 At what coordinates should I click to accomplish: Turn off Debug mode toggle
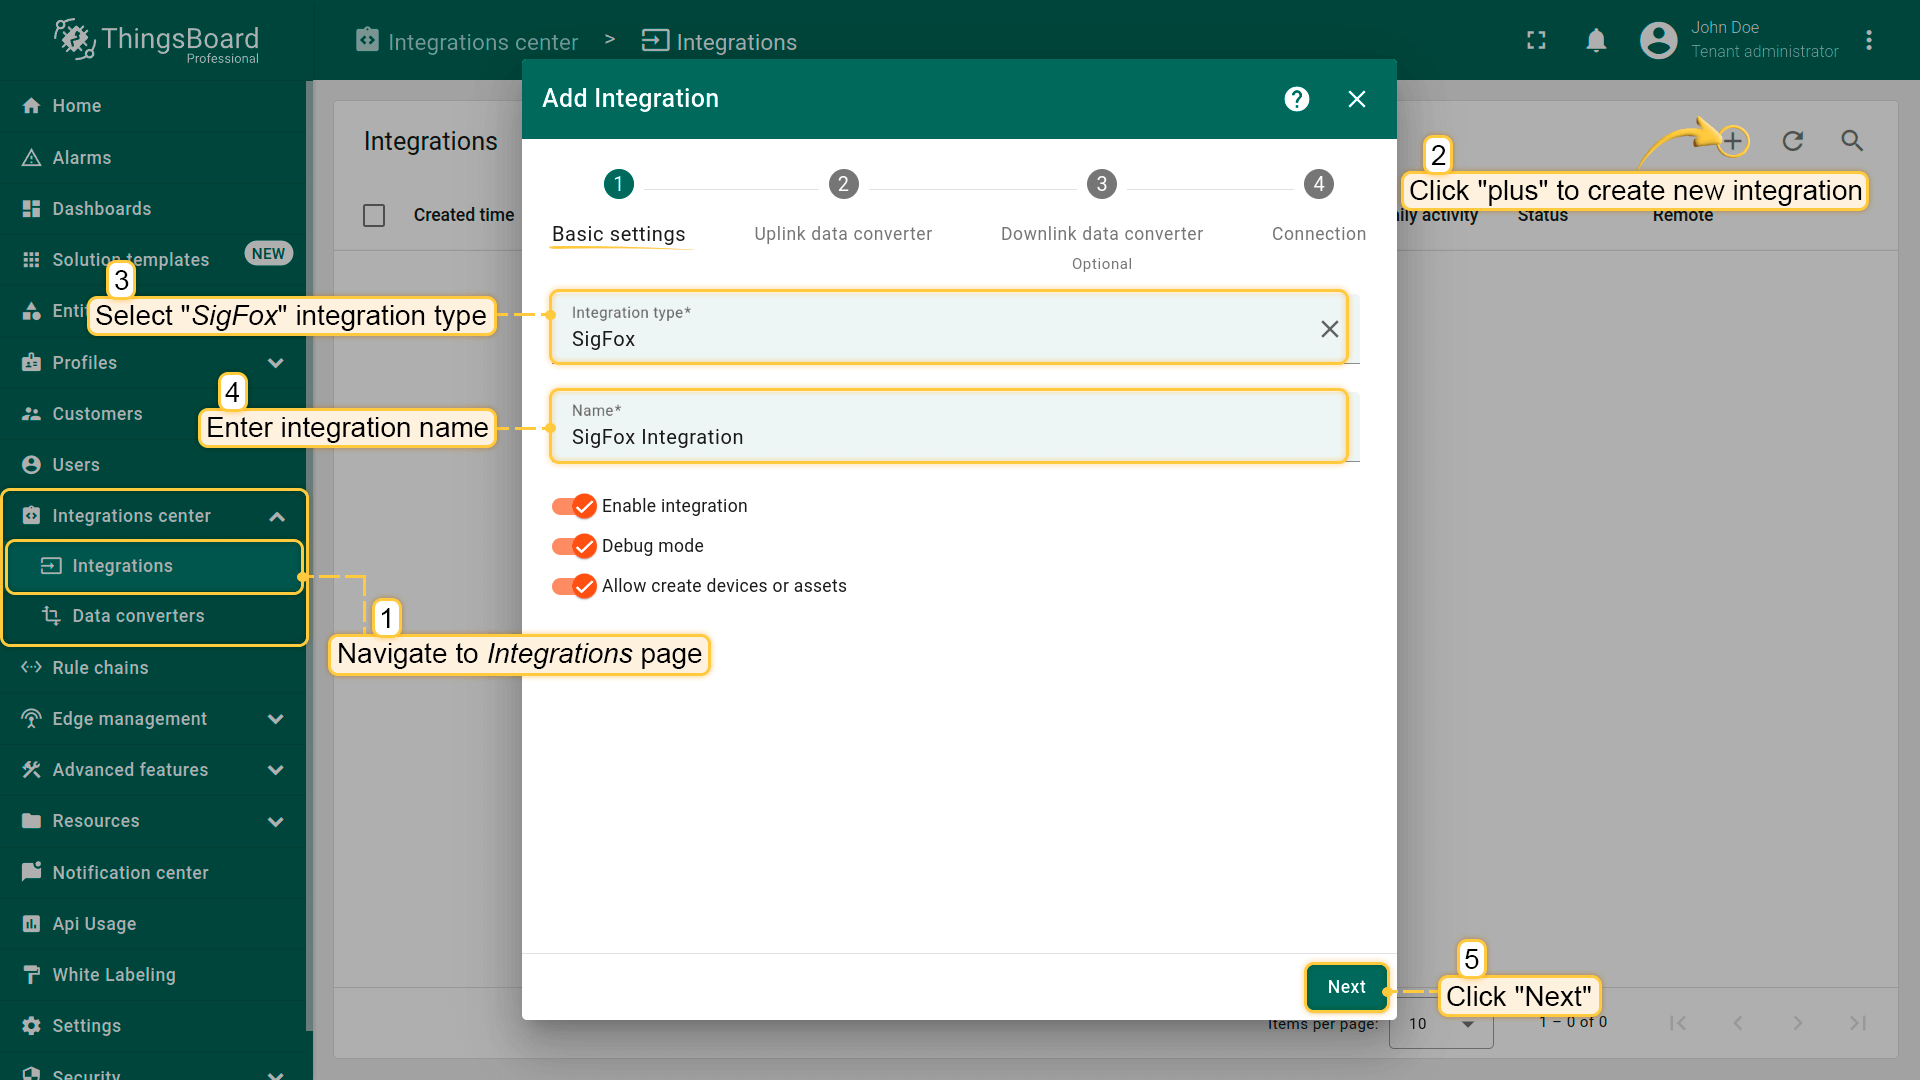[x=574, y=546]
